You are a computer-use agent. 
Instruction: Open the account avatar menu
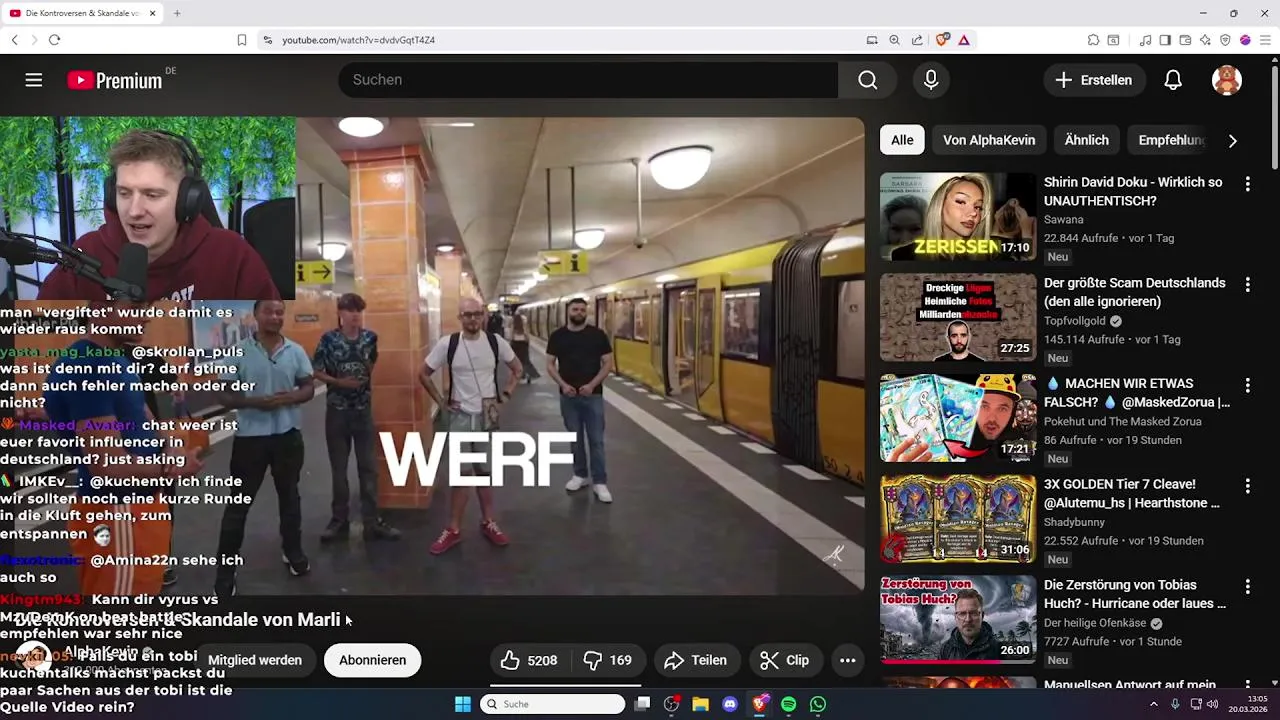[x=1227, y=80]
